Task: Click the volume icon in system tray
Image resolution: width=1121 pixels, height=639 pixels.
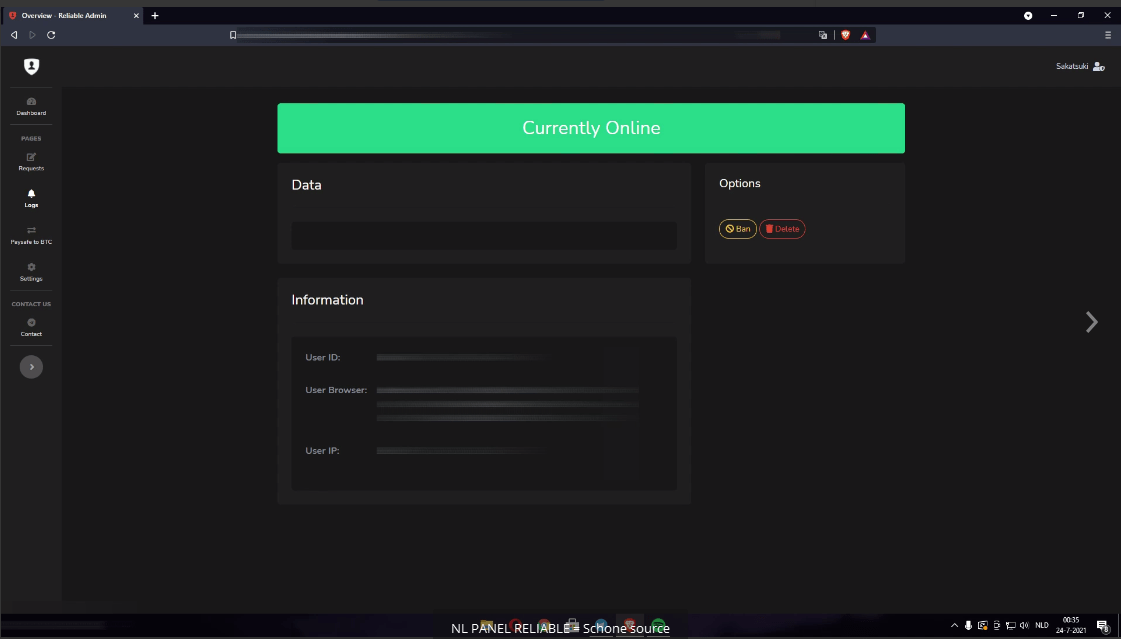Action: coord(1023,625)
